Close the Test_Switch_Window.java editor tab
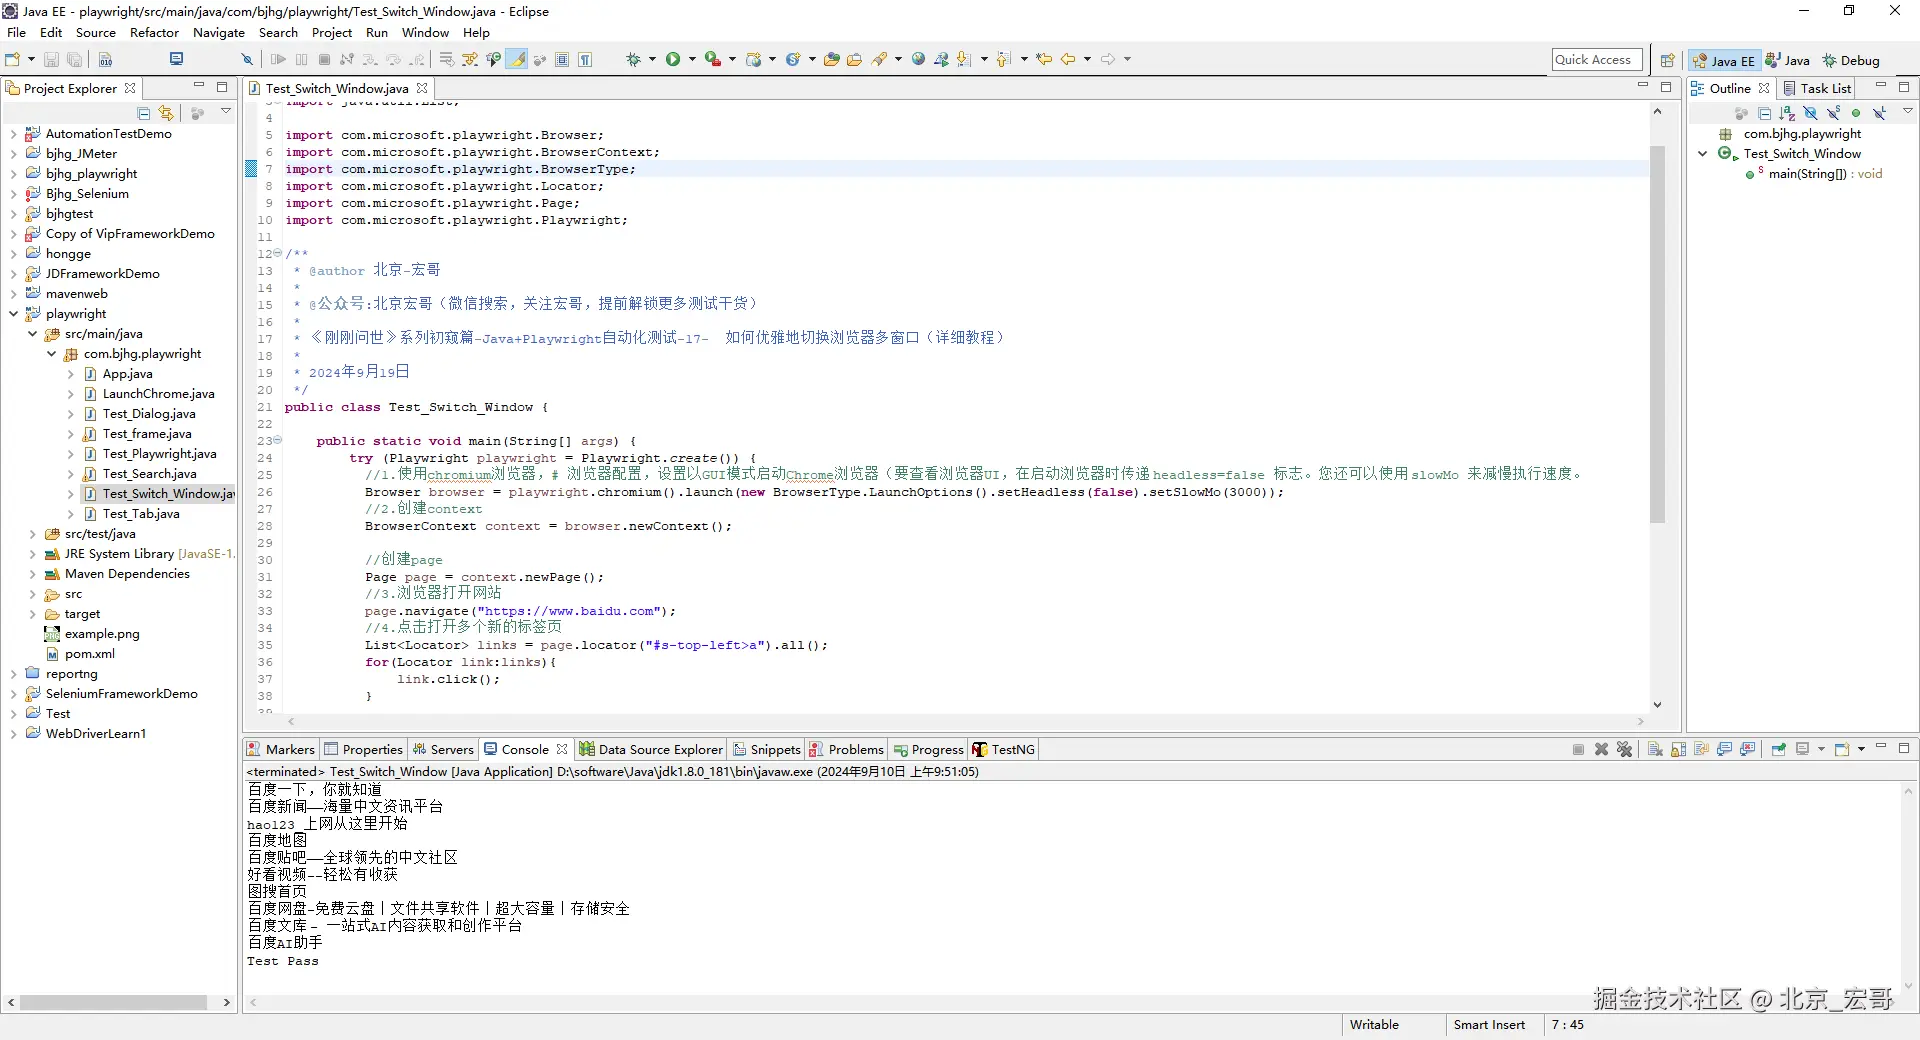Screen dimensions: 1920x1040 pyautogui.click(x=422, y=88)
